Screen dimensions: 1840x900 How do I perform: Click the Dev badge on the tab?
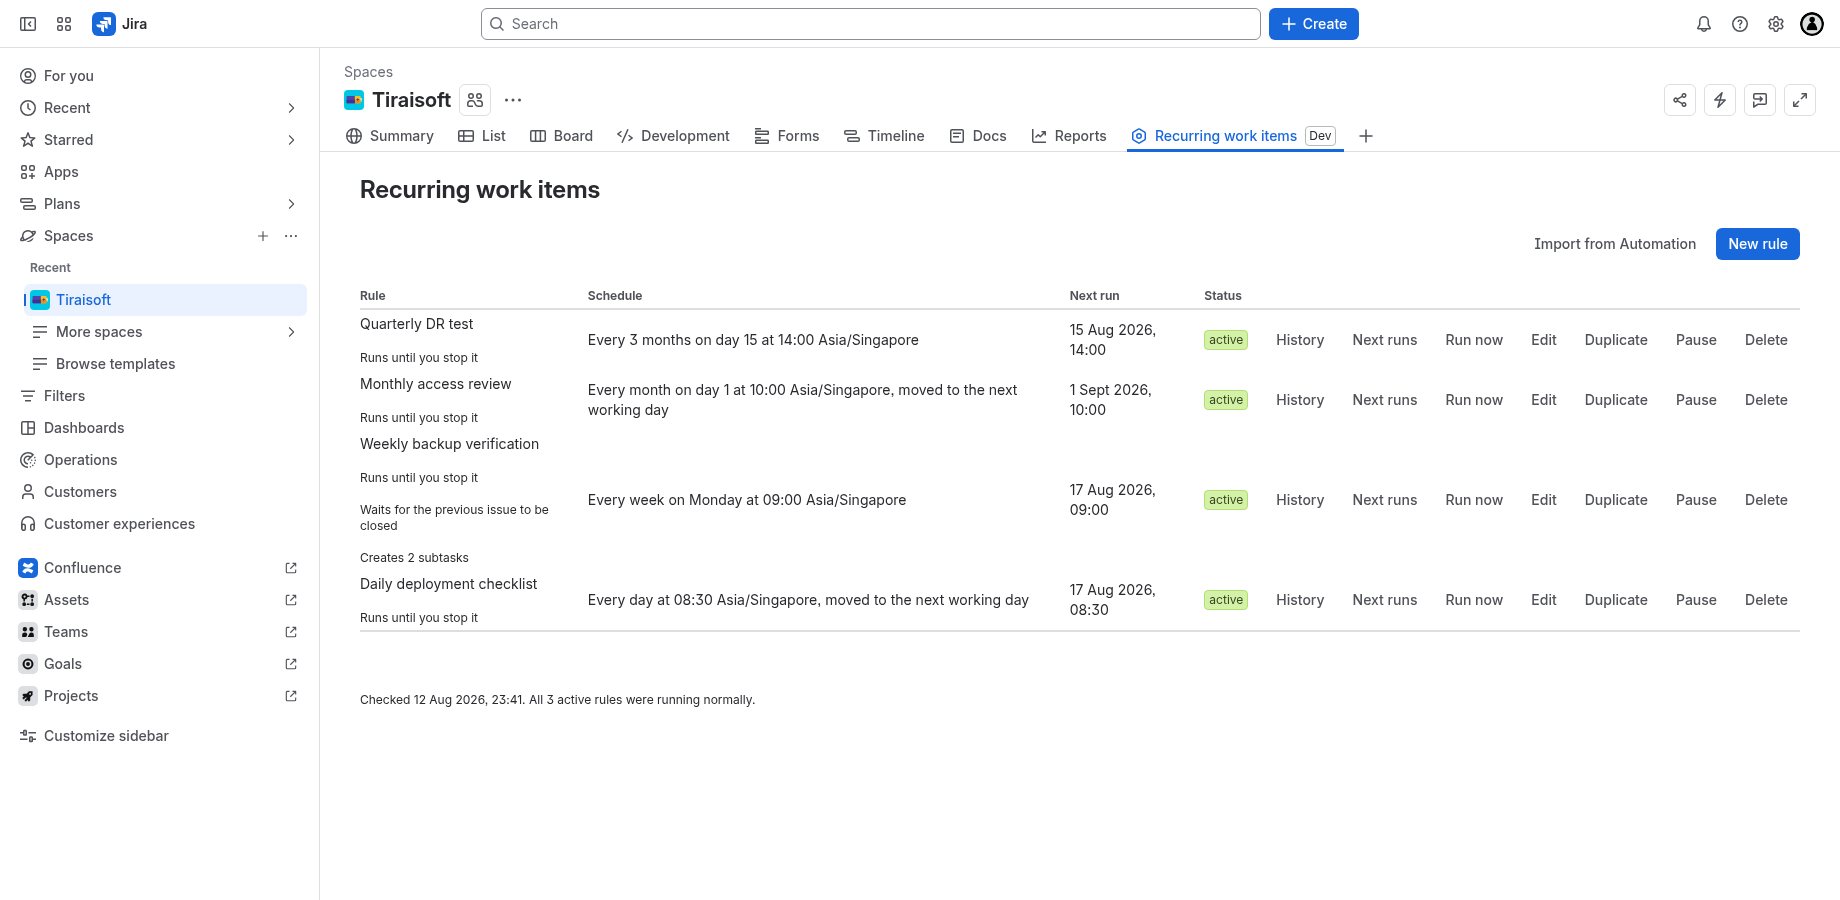pyautogui.click(x=1321, y=136)
